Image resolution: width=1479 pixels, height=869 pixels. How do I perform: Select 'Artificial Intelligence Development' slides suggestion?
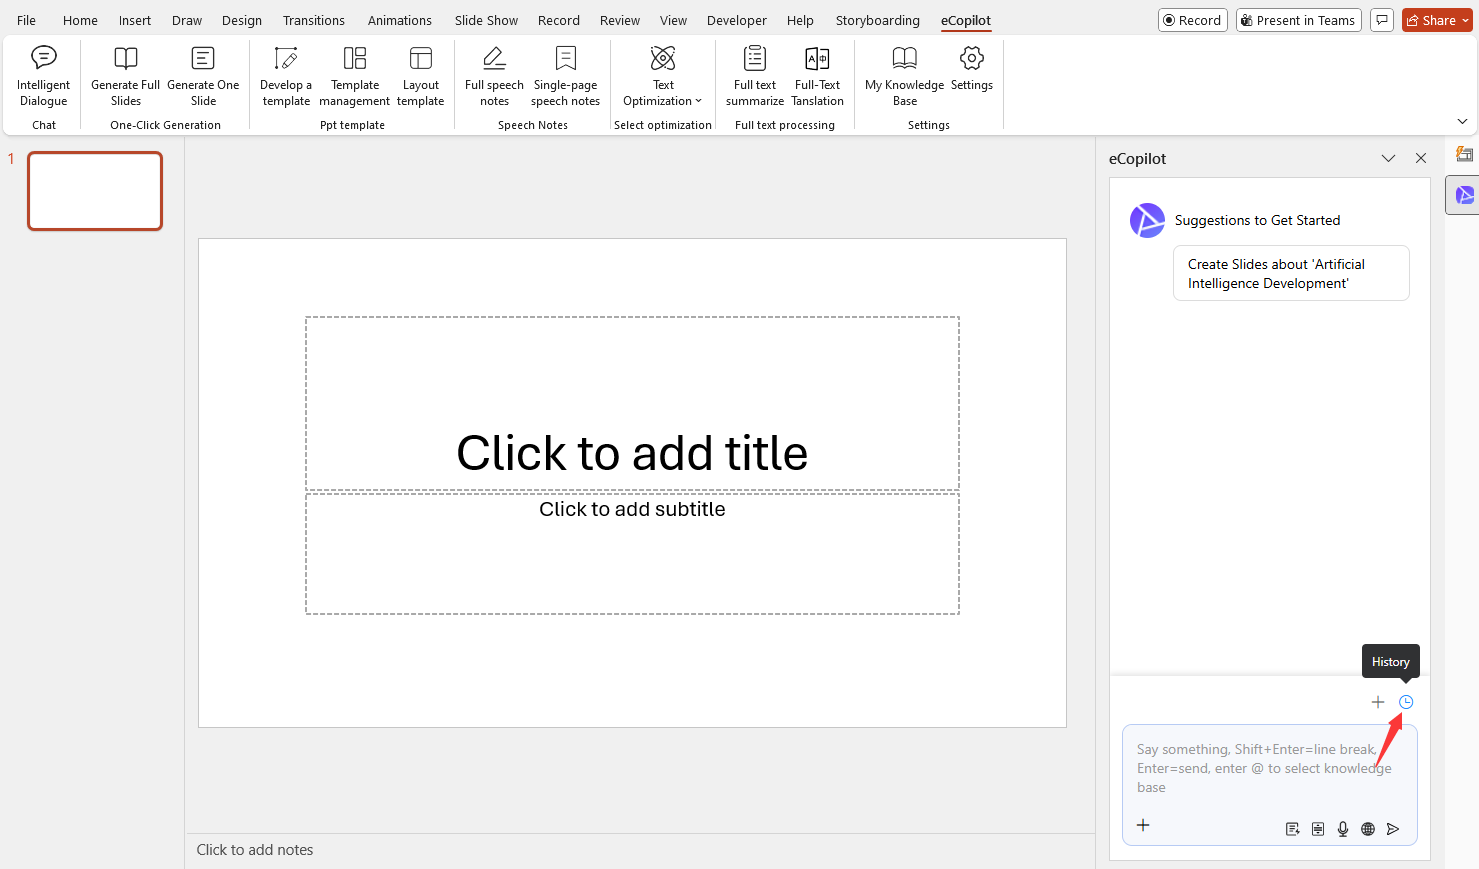pyautogui.click(x=1290, y=273)
